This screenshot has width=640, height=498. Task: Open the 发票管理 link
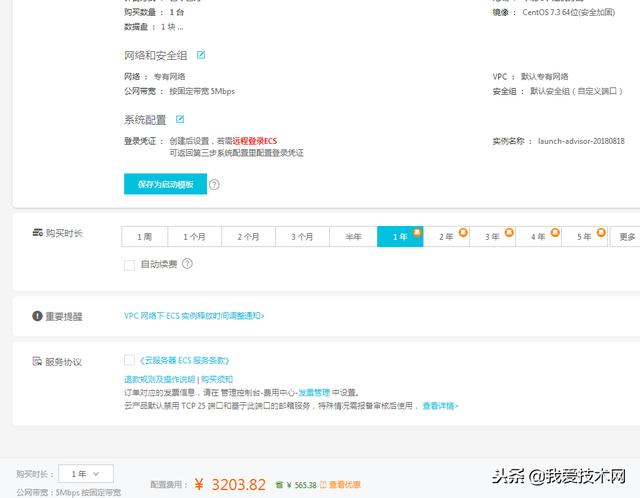pos(314,393)
